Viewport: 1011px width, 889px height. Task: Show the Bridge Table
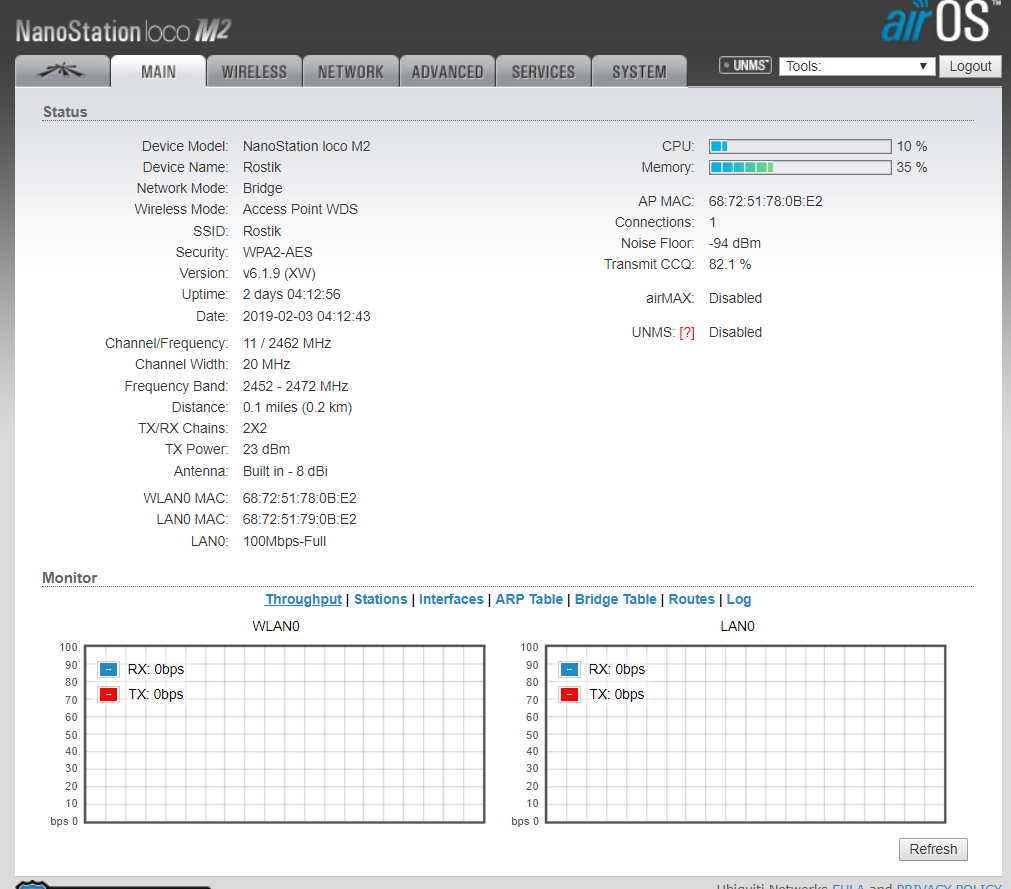click(x=616, y=599)
